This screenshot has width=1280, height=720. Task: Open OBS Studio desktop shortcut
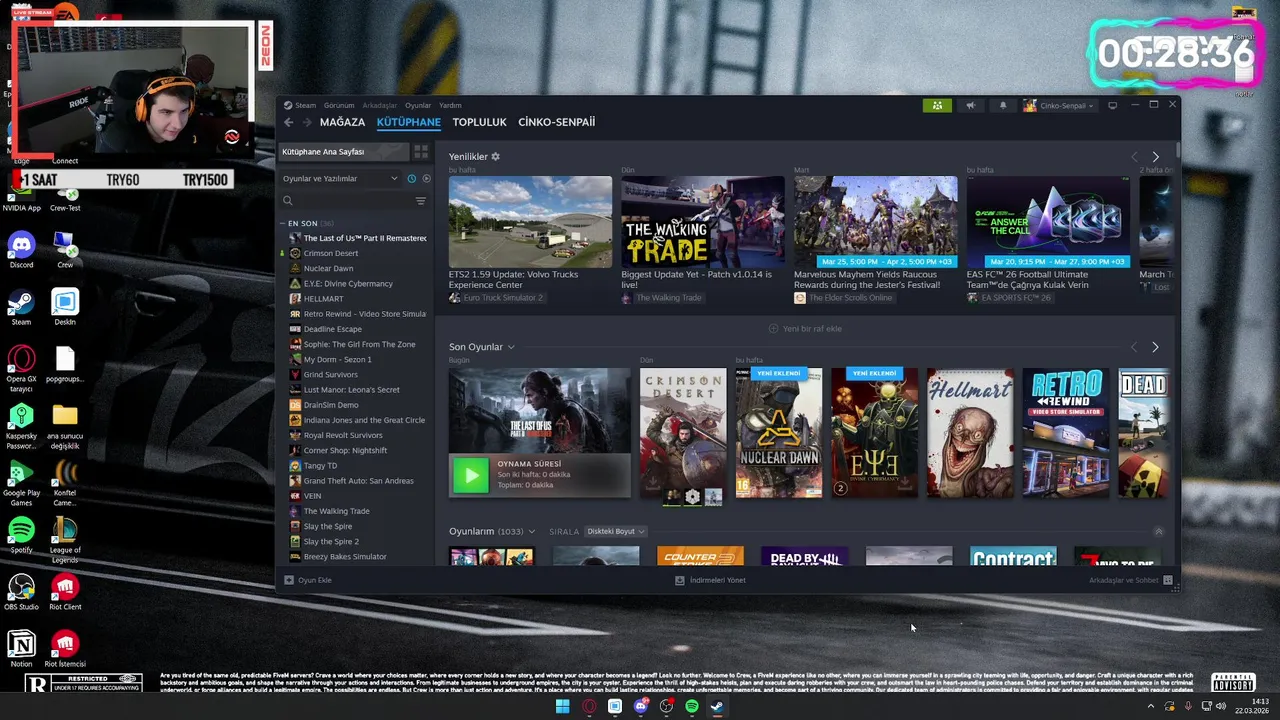click(x=21, y=592)
